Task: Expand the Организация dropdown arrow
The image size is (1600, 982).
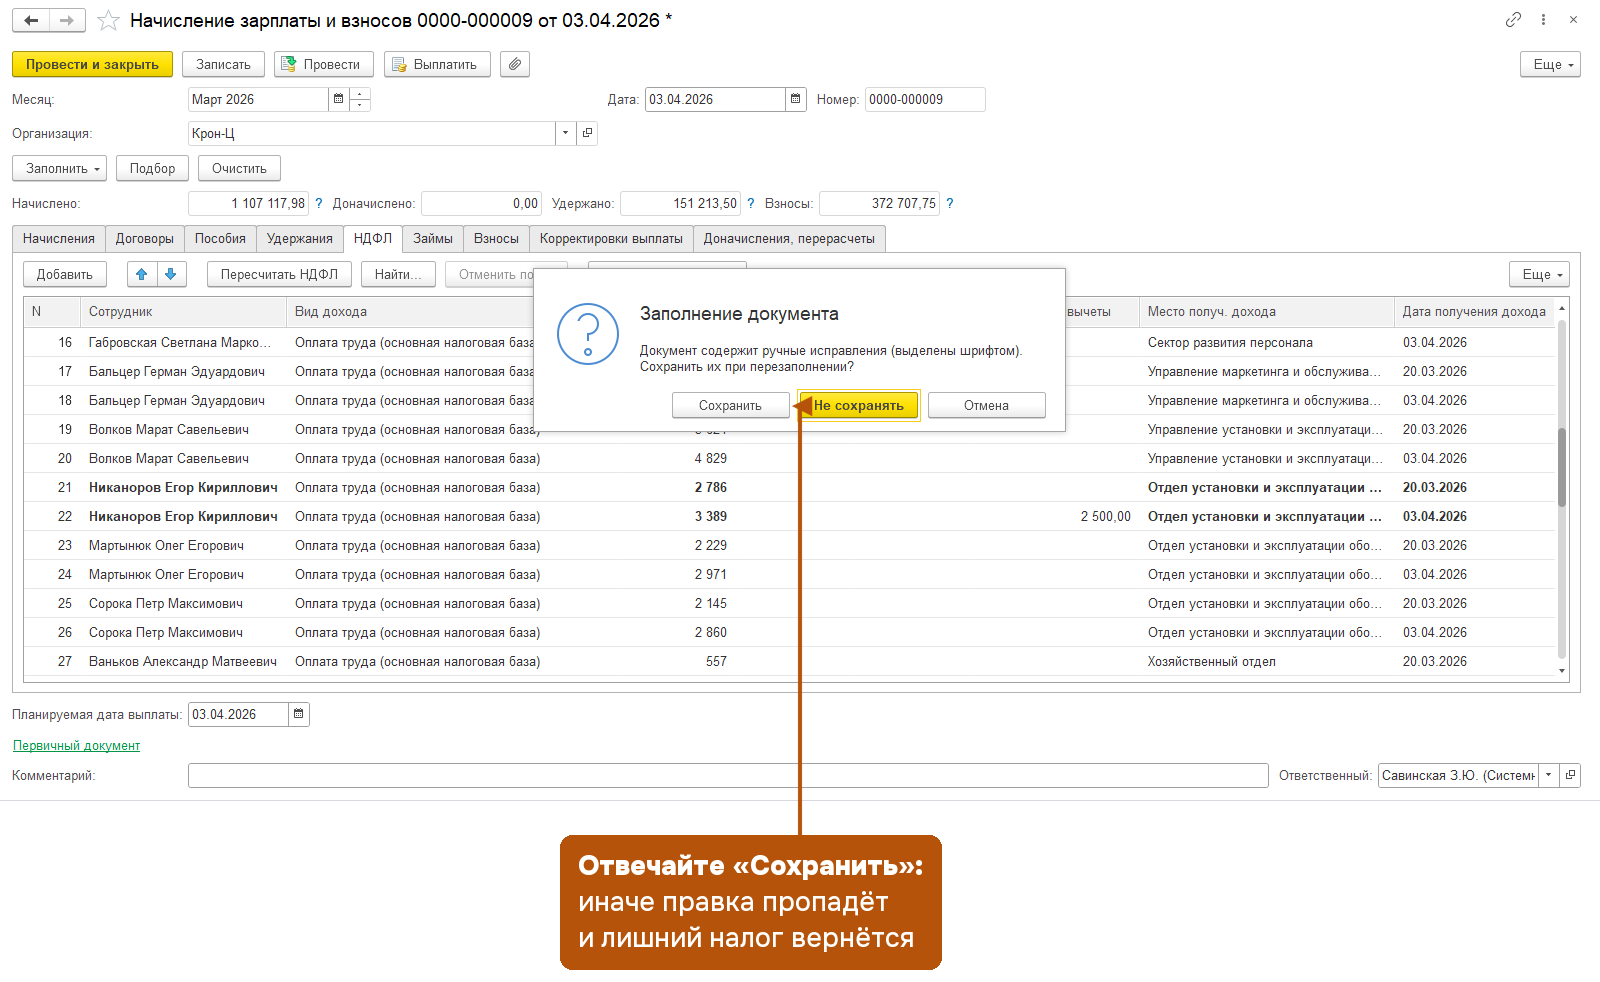Action: point(566,133)
